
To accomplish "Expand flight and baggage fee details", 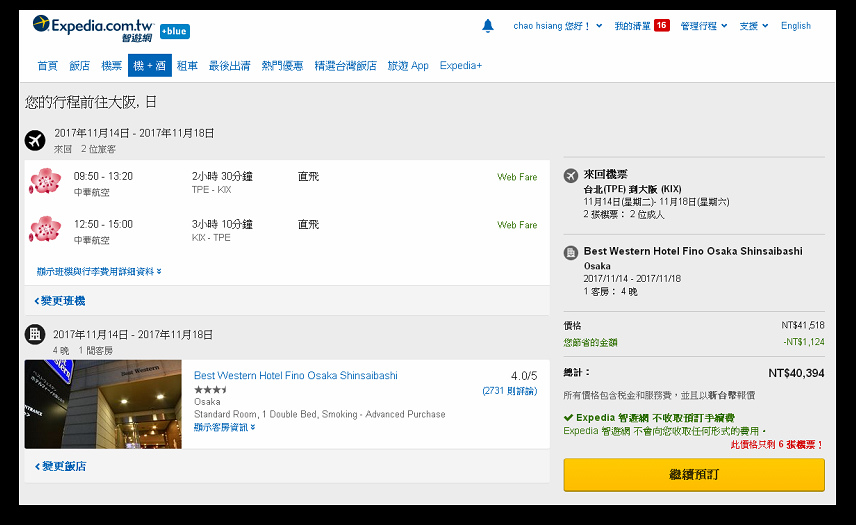I will [99, 271].
